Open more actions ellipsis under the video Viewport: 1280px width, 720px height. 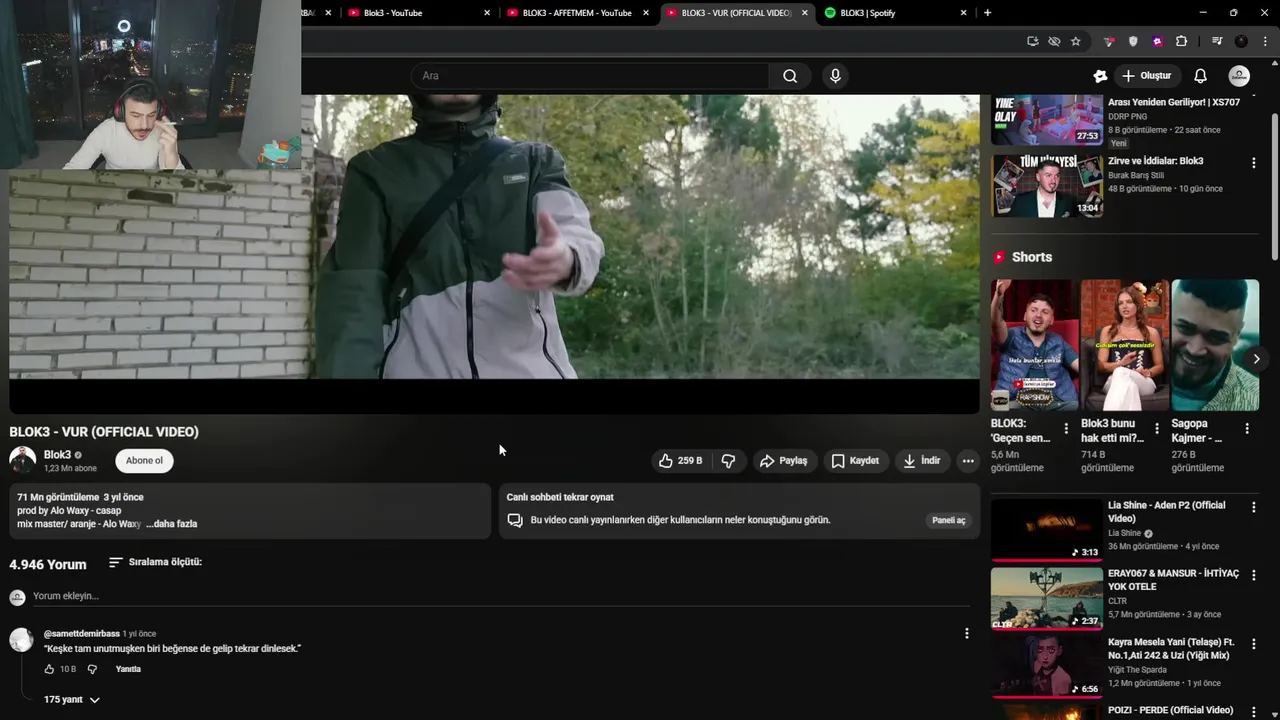click(967, 461)
